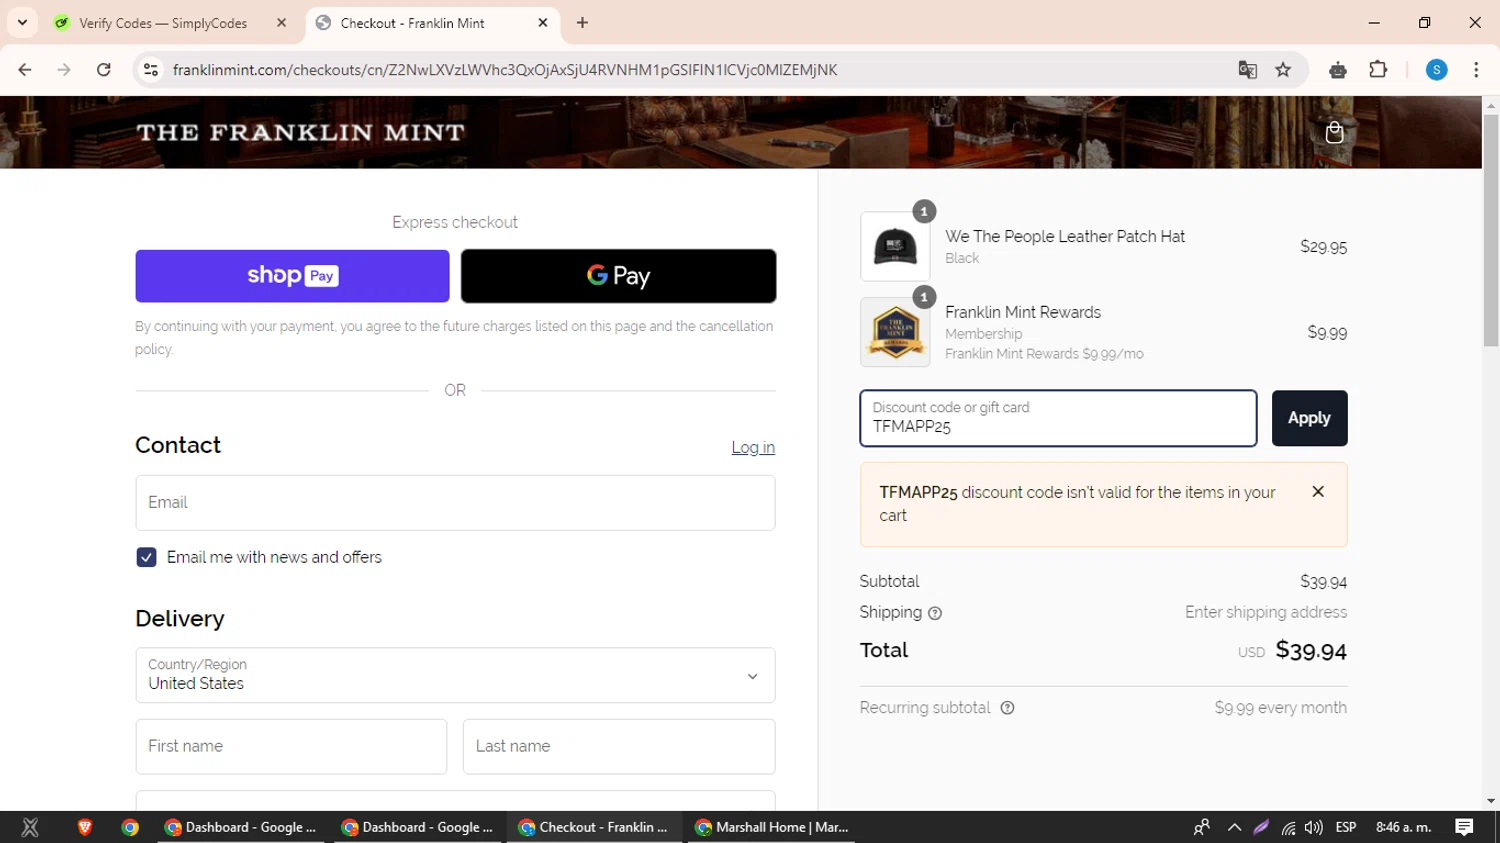
Task: Click the page vertical scrollbar
Action: tap(1491, 230)
